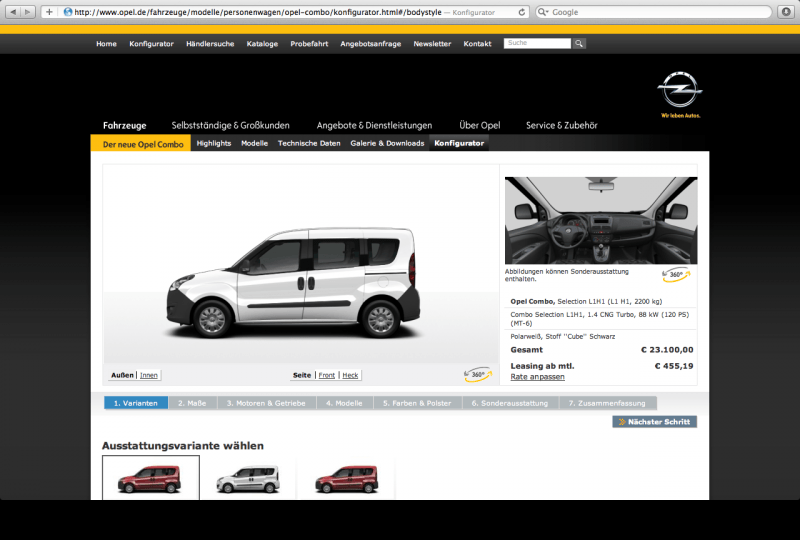Image resolution: width=800 pixels, height=540 pixels.
Task: Select Service & Zubehör section
Action: click(x=562, y=126)
